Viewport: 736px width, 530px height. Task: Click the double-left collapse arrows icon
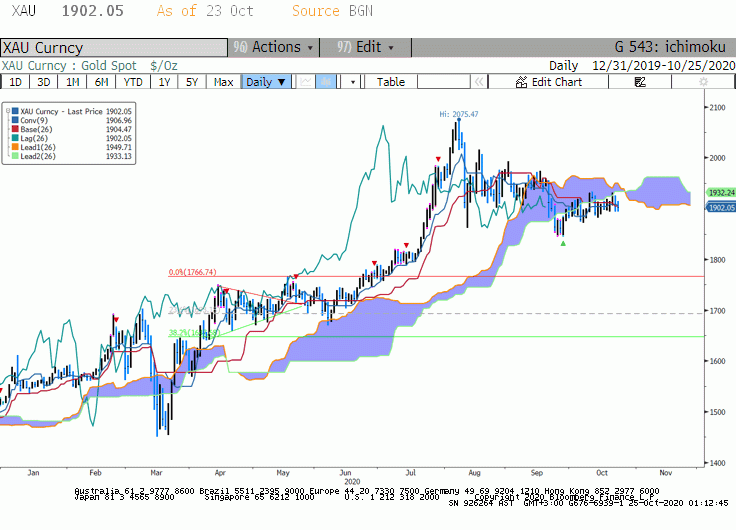(x=479, y=82)
